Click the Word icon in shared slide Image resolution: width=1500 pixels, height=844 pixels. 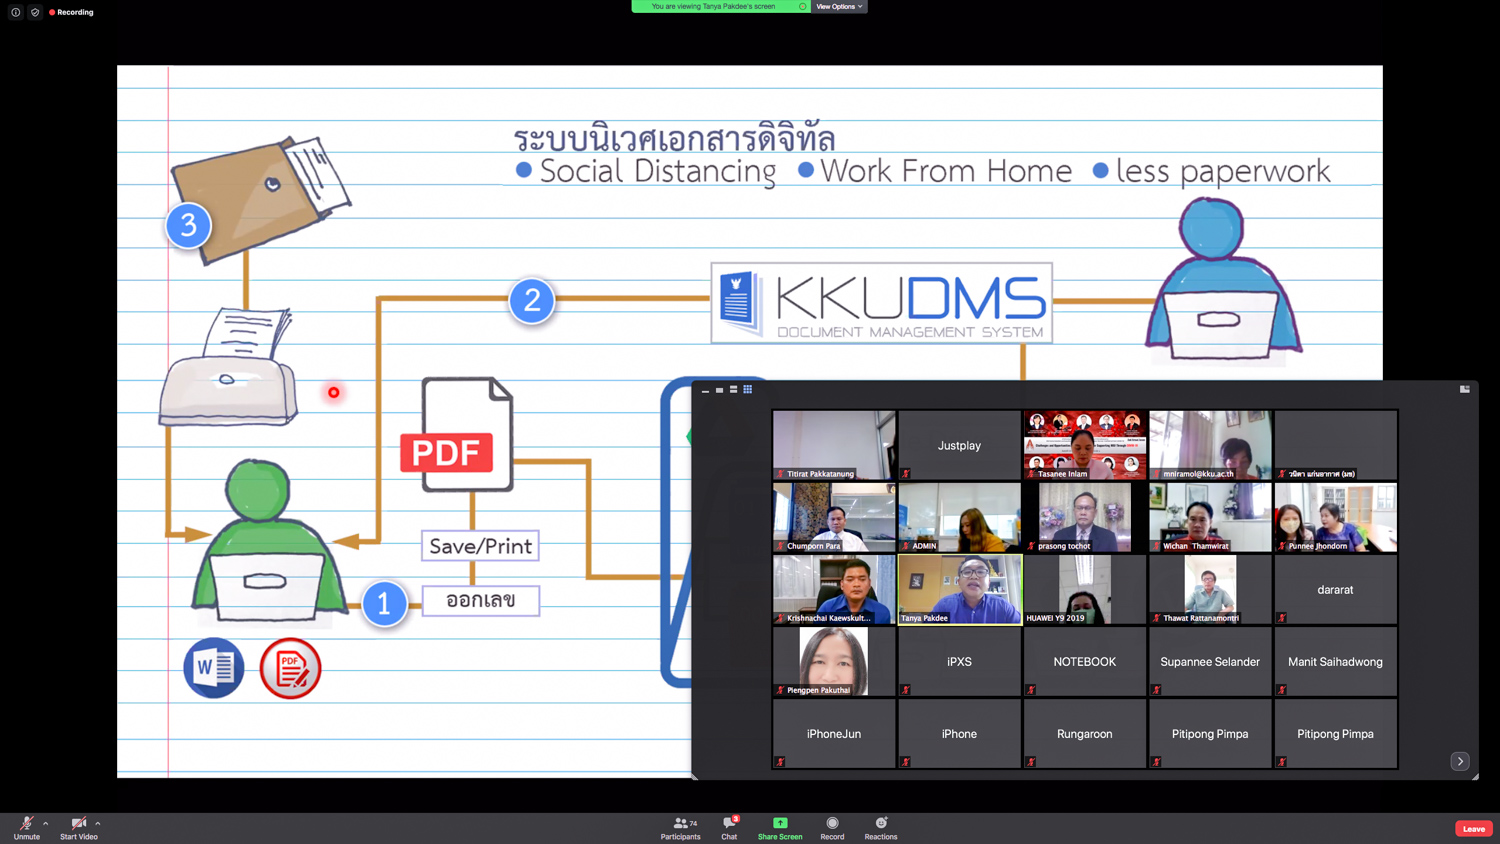tap(214, 667)
